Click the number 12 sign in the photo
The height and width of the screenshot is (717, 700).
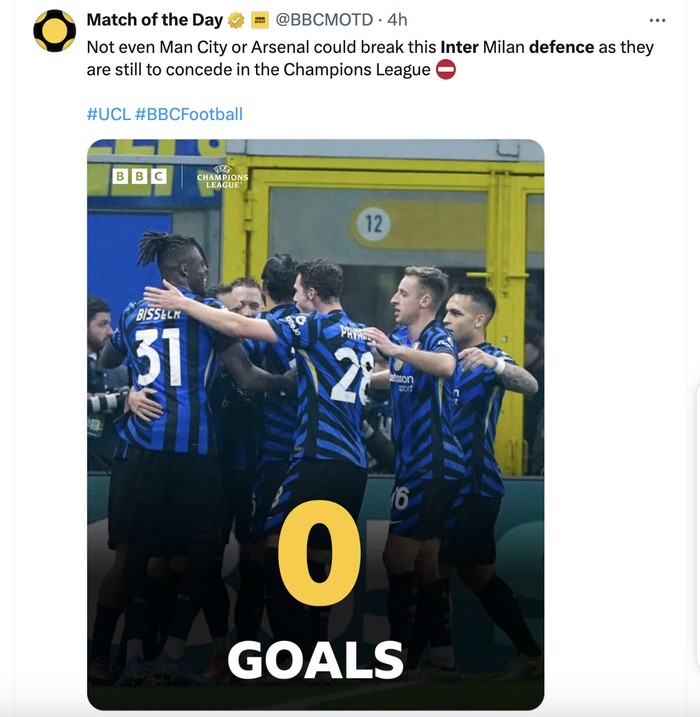click(374, 224)
